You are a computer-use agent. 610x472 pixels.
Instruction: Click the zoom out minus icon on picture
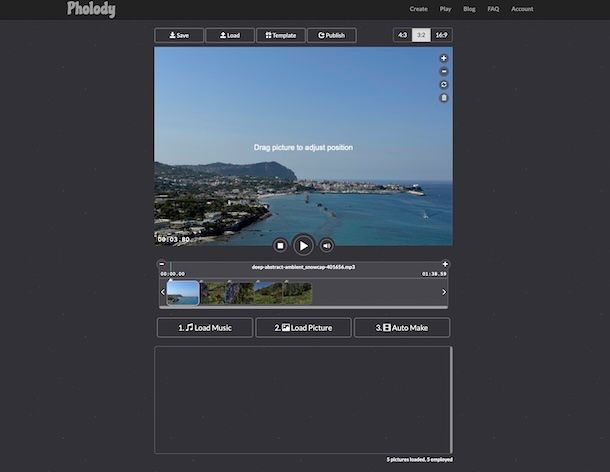[x=444, y=72]
